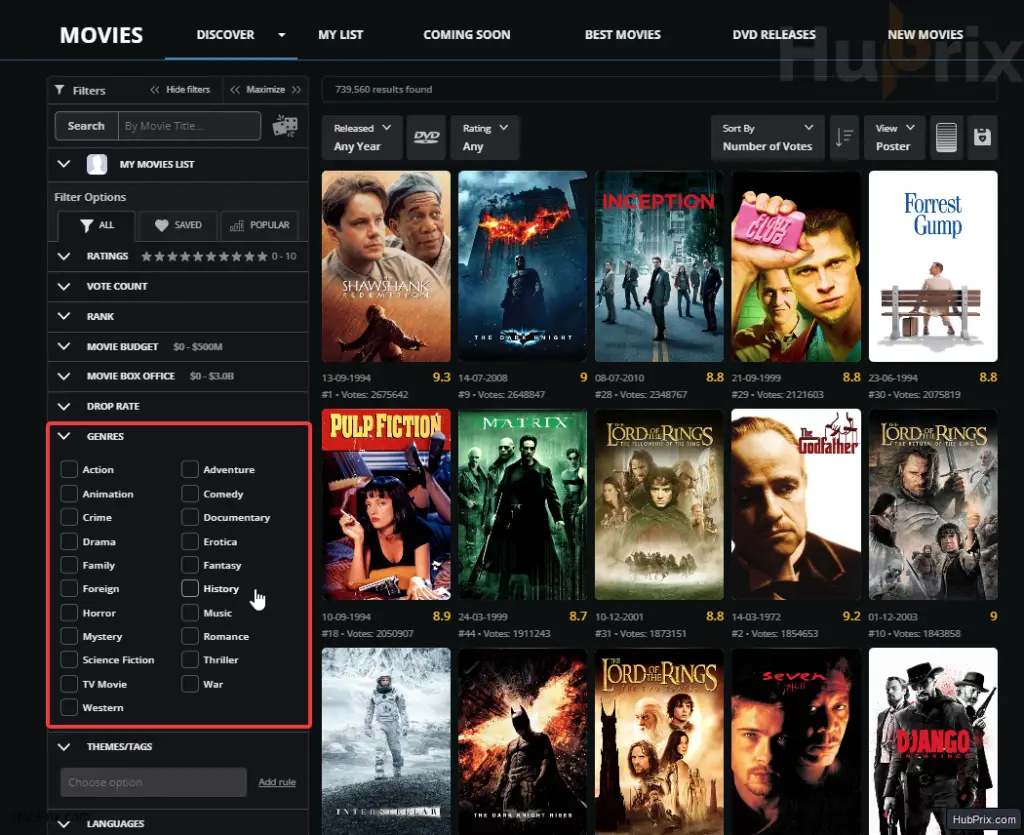This screenshot has height=835, width=1024.
Task: Expand the Ratings filter section
Action: click(64, 257)
